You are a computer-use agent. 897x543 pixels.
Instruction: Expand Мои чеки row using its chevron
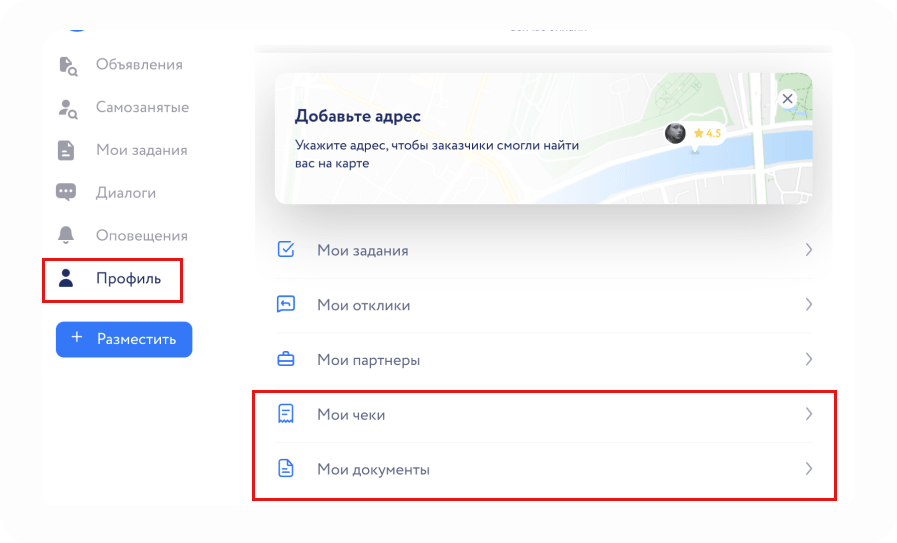pos(808,414)
